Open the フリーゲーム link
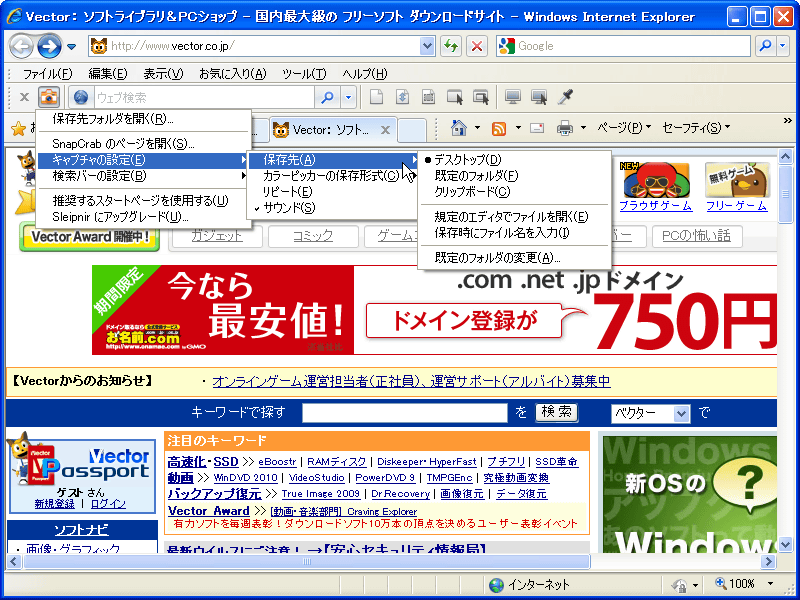Image resolution: width=800 pixels, height=600 pixels. click(x=736, y=206)
